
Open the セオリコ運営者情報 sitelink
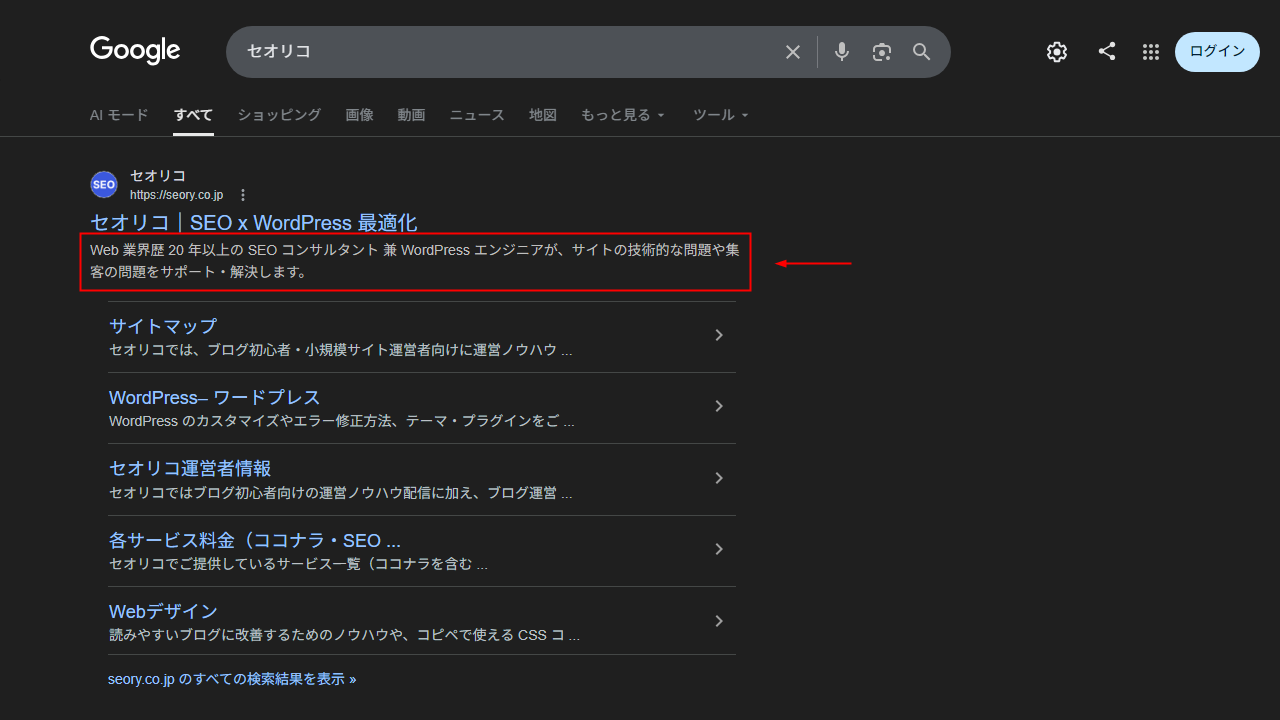point(190,468)
